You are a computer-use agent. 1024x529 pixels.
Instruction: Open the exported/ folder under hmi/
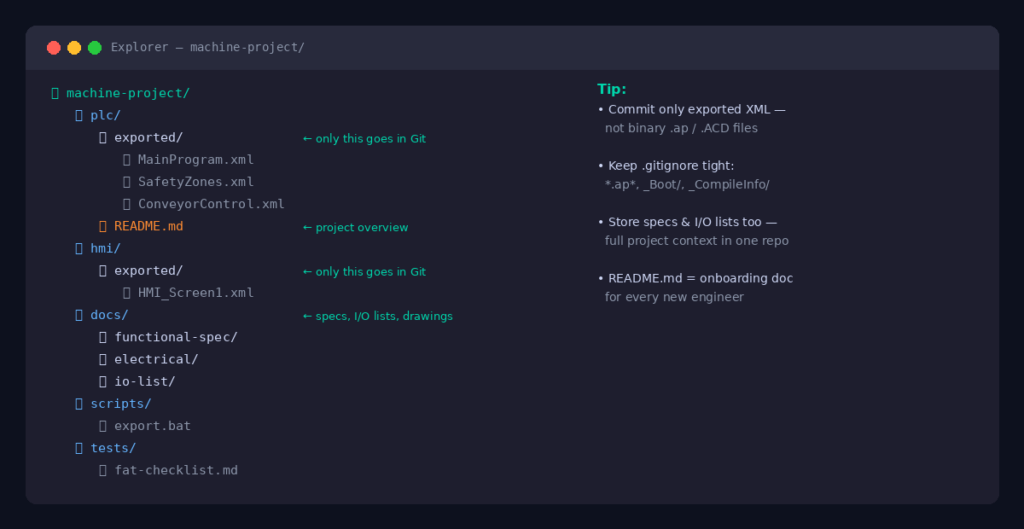pyautogui.click(x=148, y=271)
